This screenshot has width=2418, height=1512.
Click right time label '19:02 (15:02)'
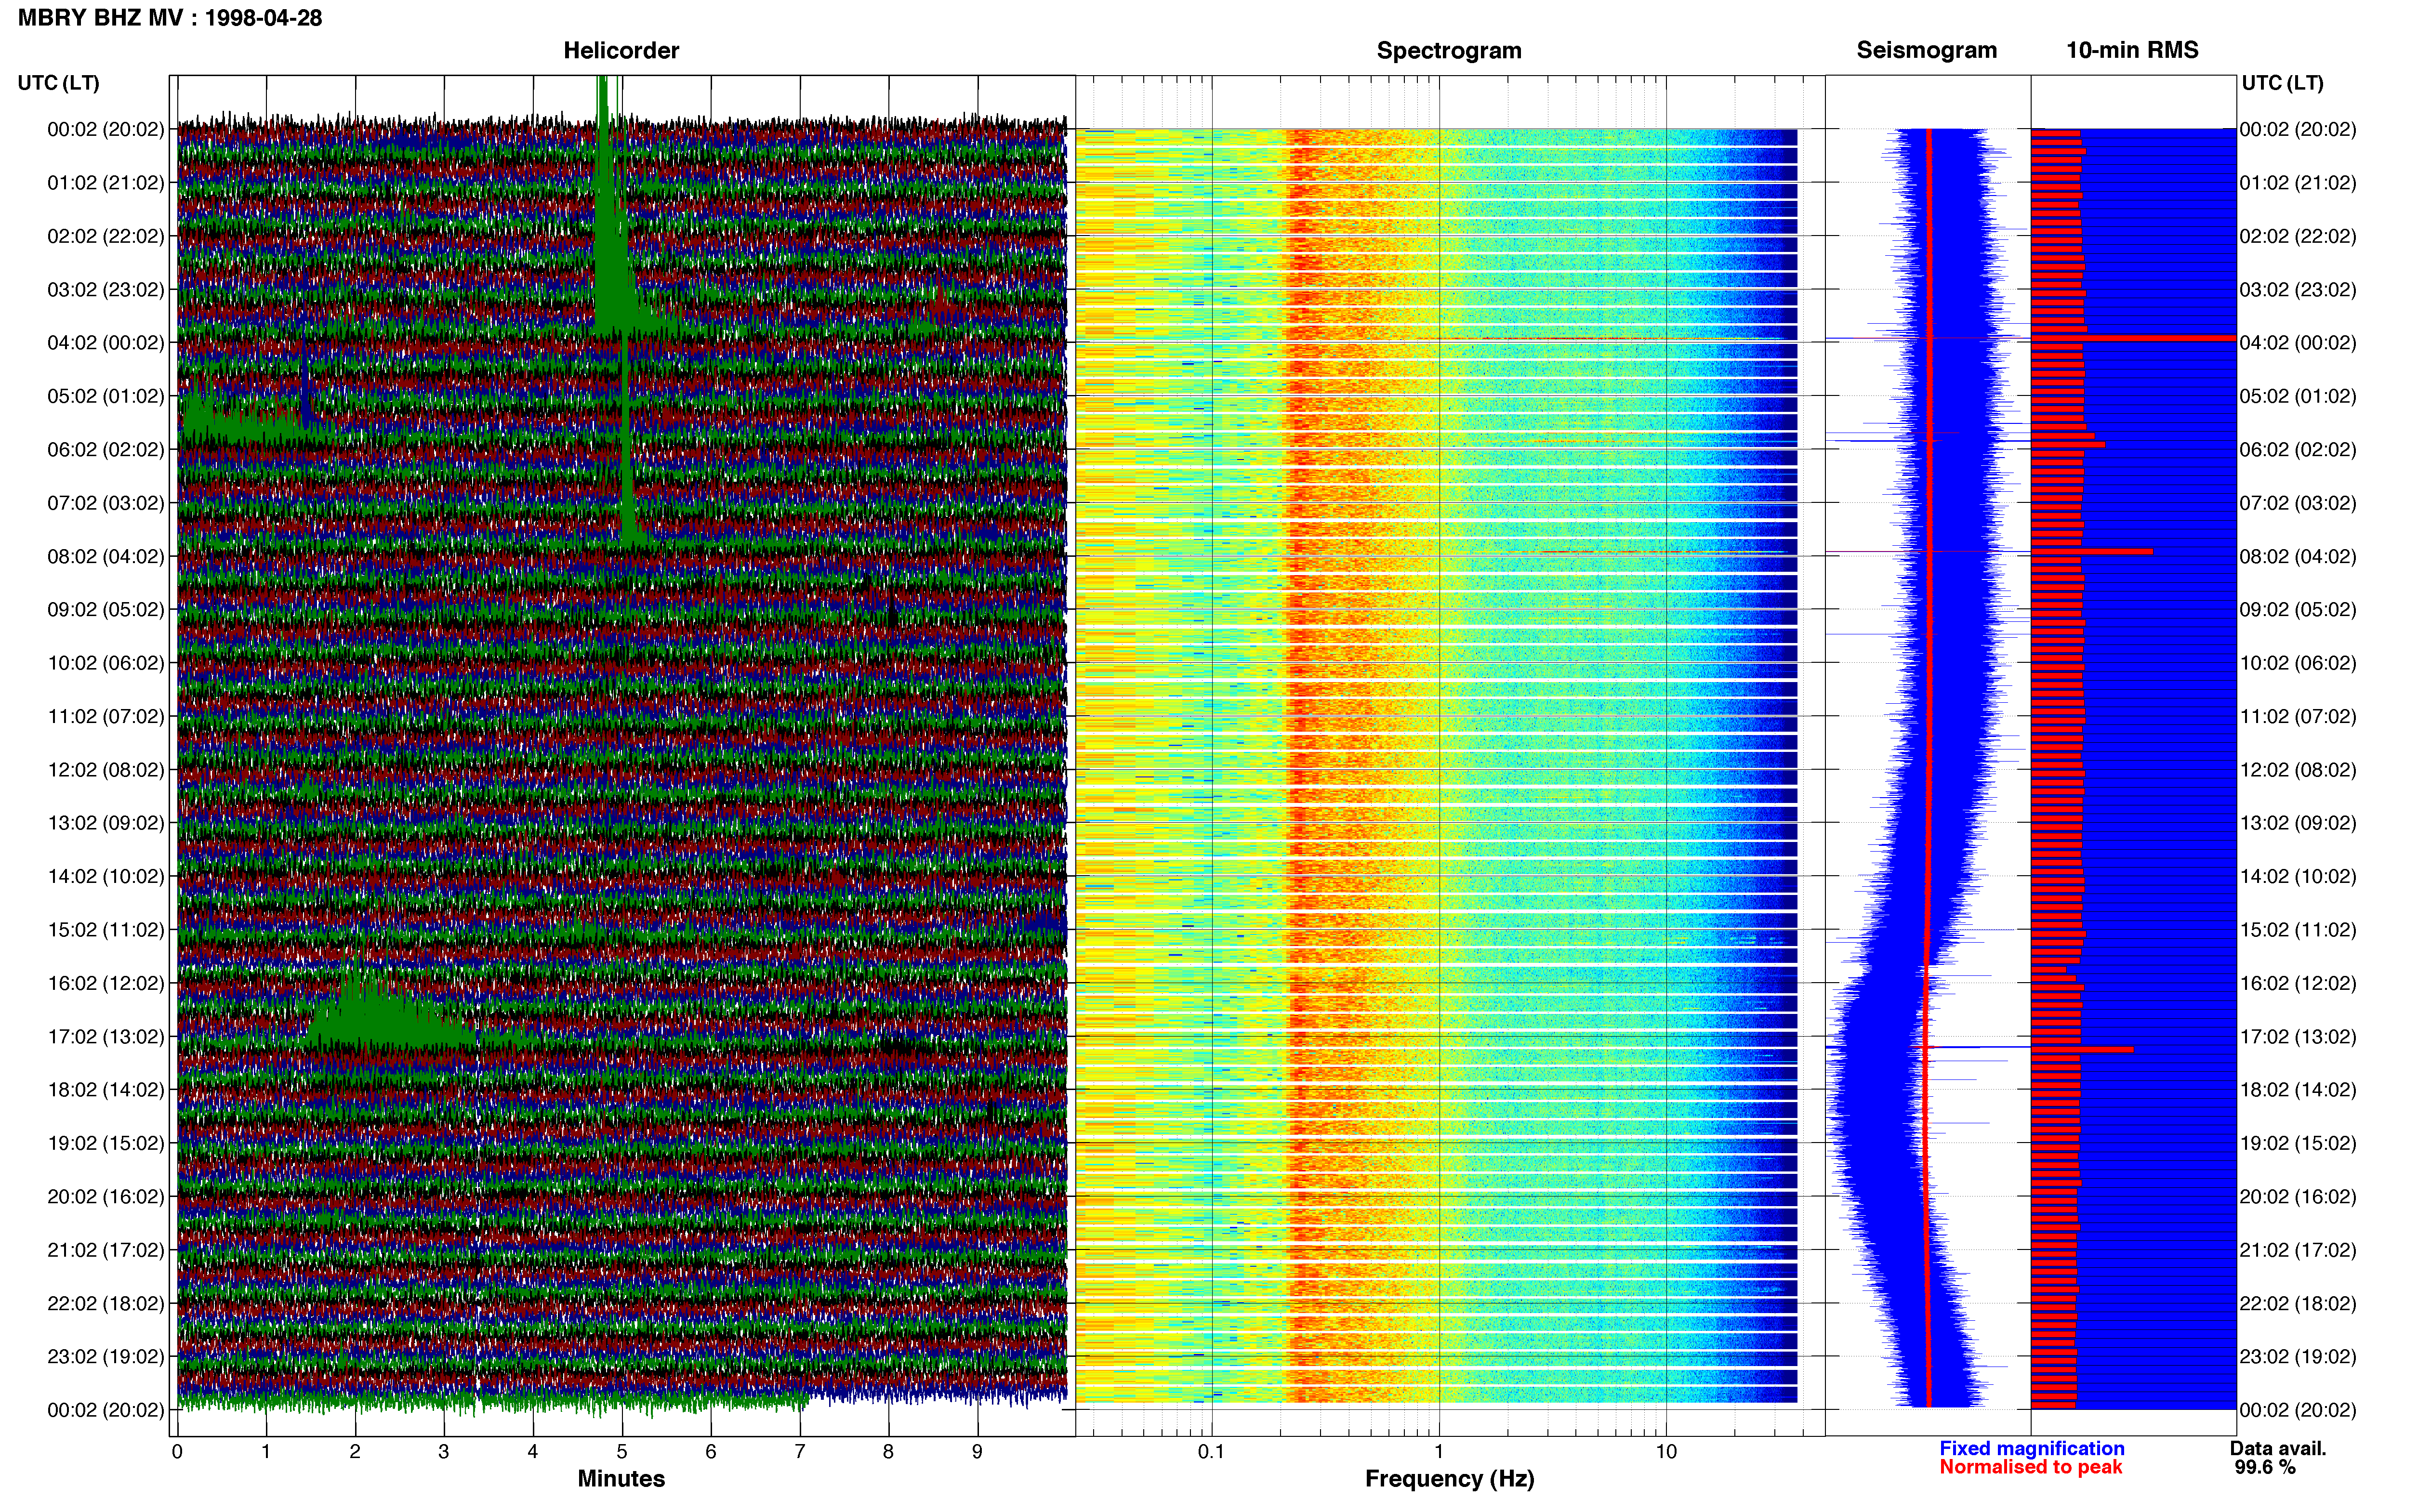click(2297, 1143)
